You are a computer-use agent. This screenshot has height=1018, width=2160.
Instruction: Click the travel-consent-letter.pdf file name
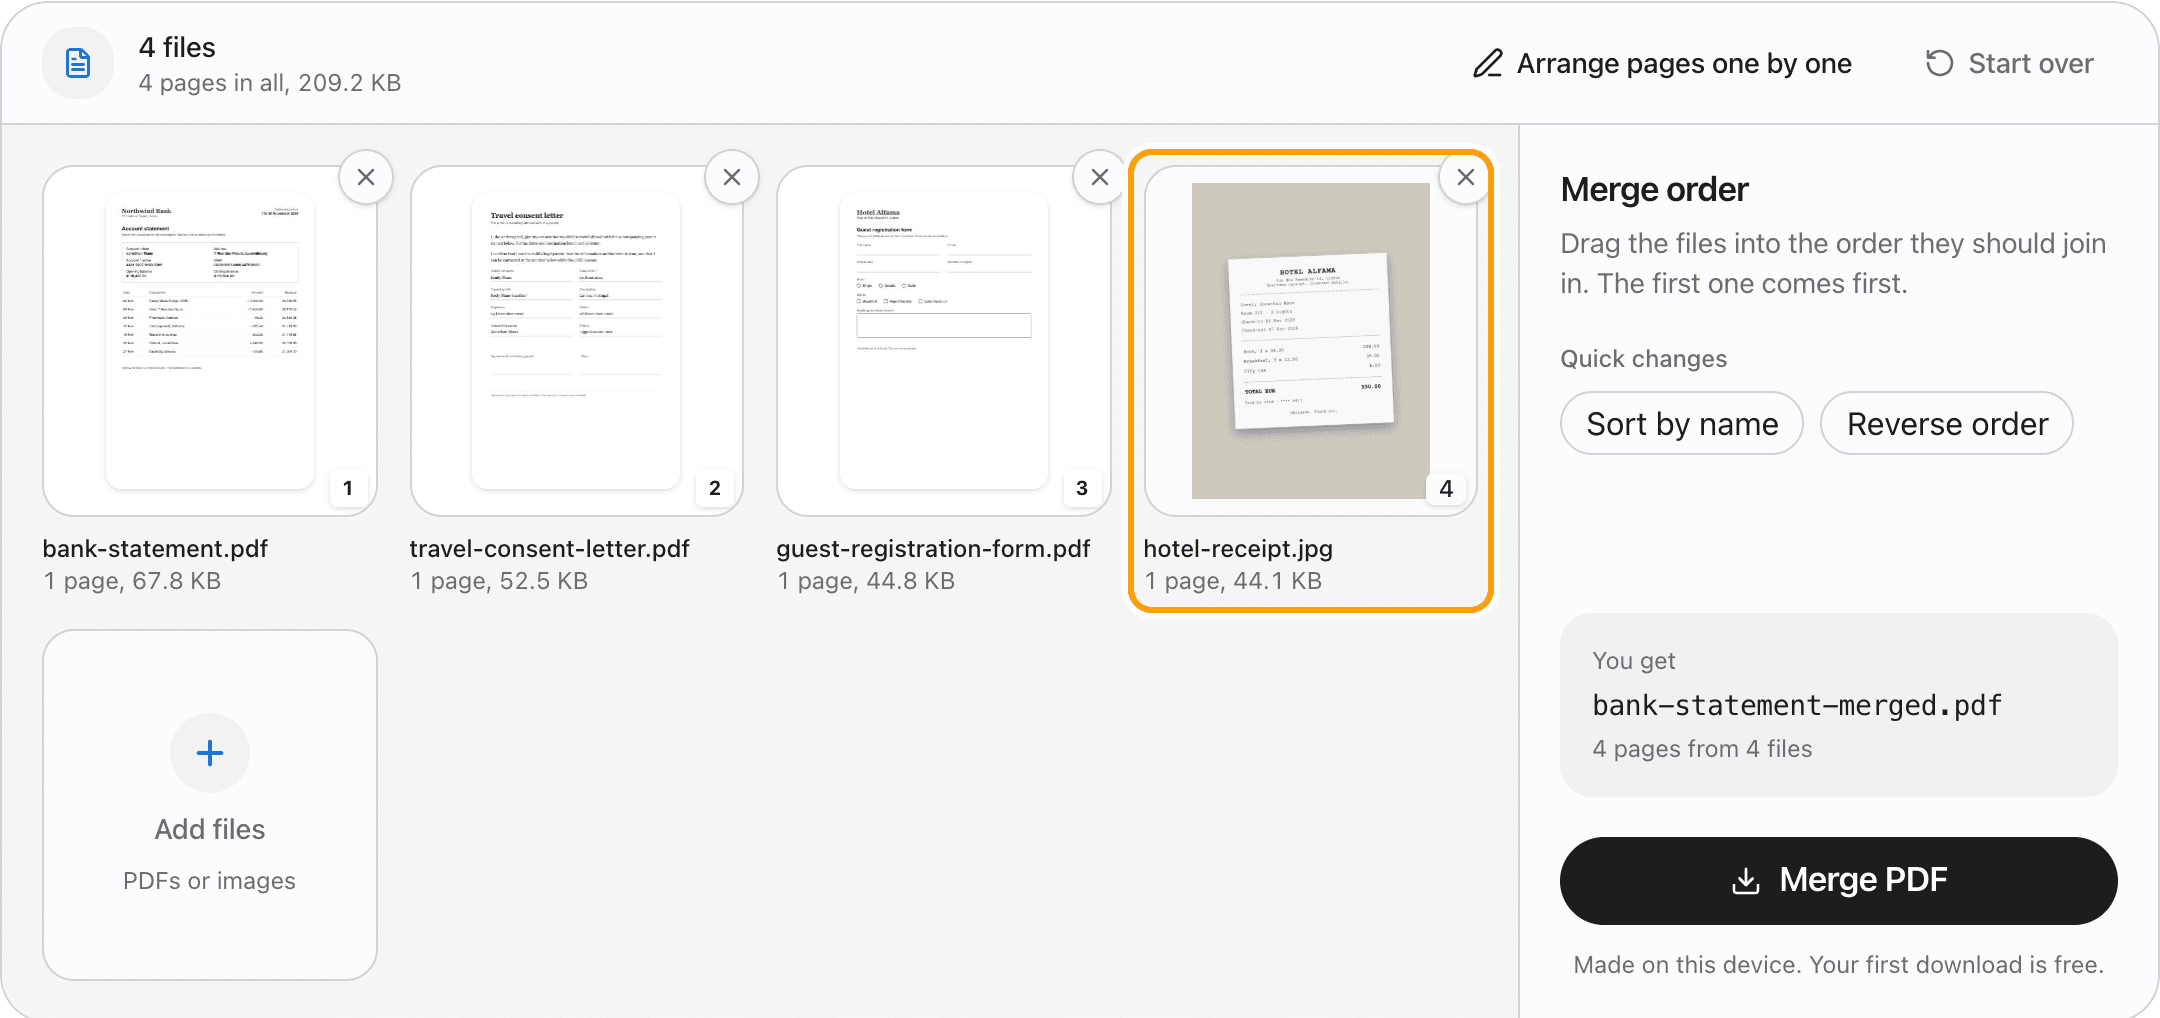pos(549,548)
